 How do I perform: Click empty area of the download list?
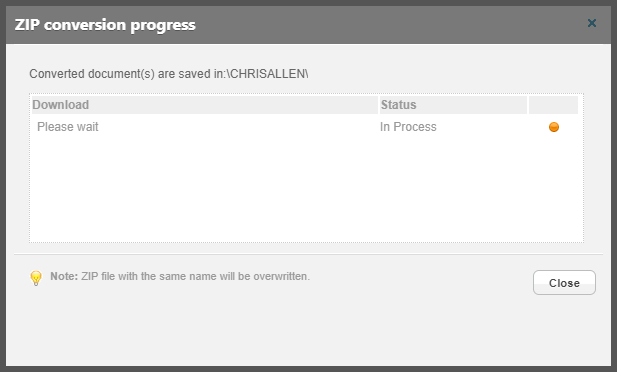pos(306,189)
